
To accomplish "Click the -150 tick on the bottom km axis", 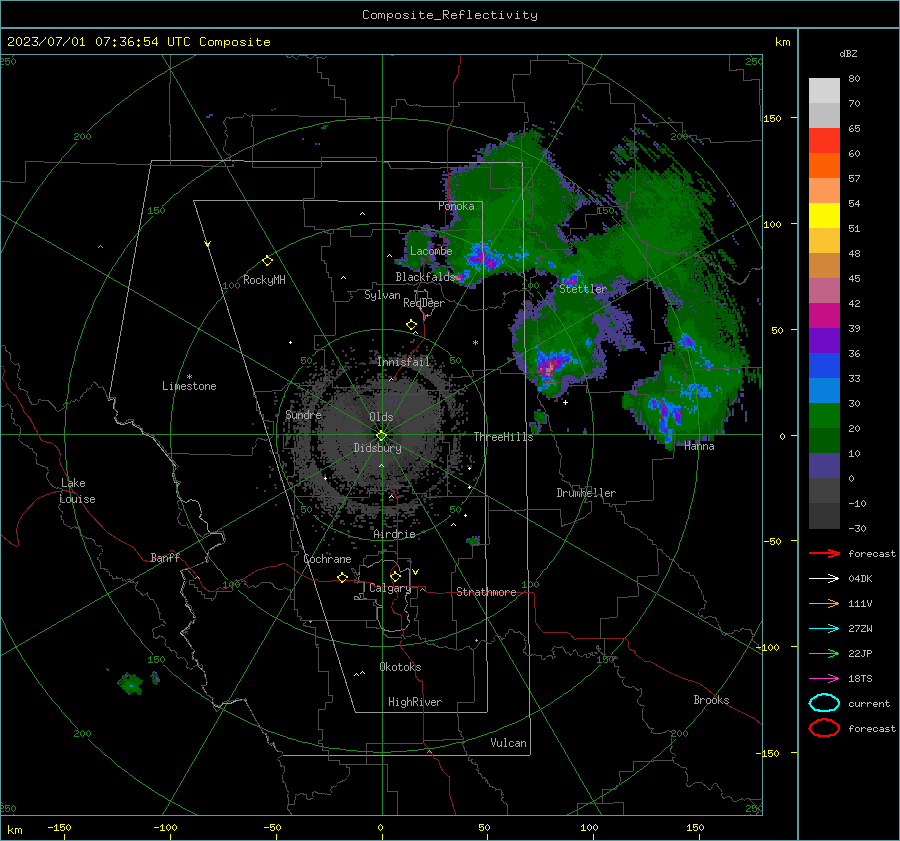I will tap(59, 827).
